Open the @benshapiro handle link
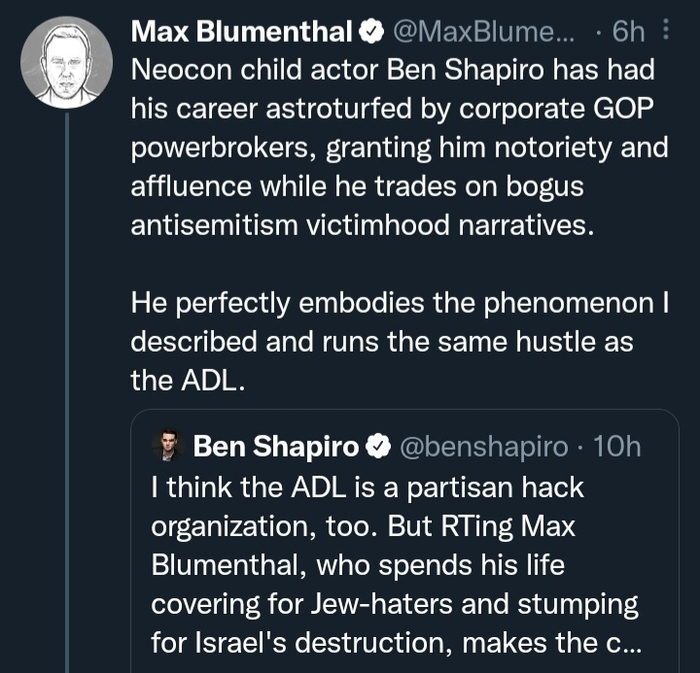The width and height of the screenshot is (700, 673). pyautogui.click(x=484, y=447)
